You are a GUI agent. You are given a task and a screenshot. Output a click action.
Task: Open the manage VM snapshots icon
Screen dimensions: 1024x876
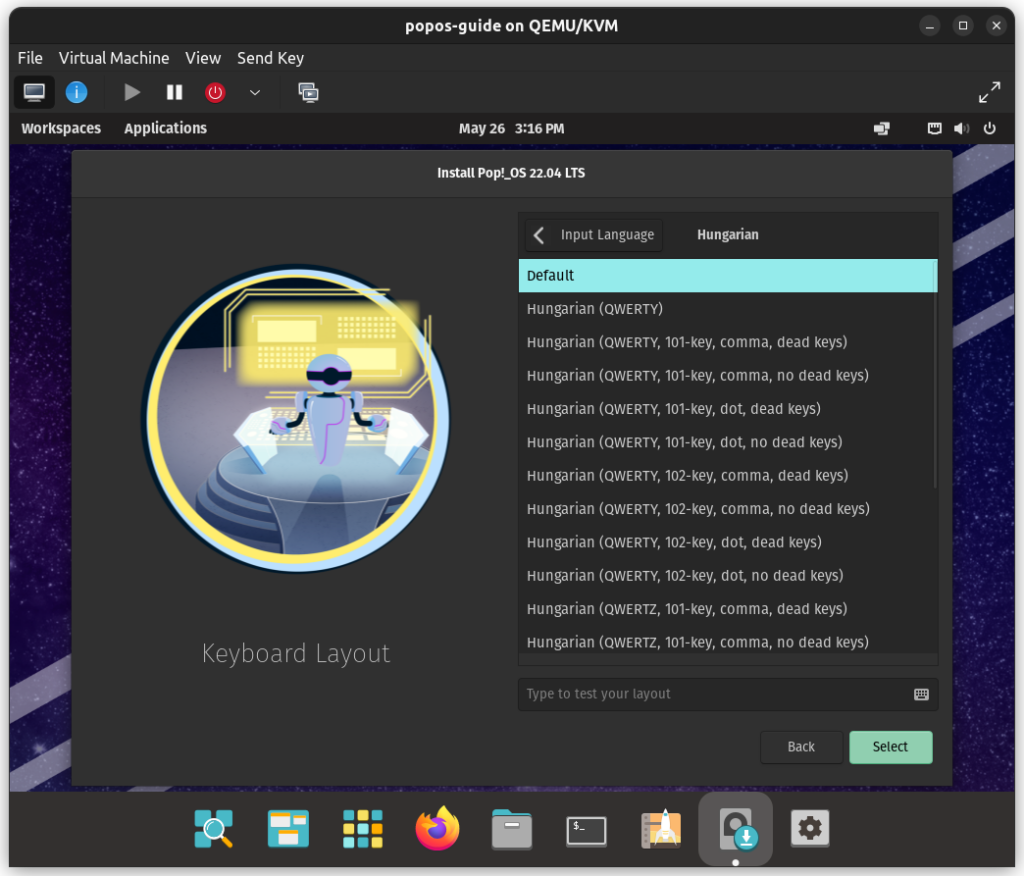pos(308,92)
